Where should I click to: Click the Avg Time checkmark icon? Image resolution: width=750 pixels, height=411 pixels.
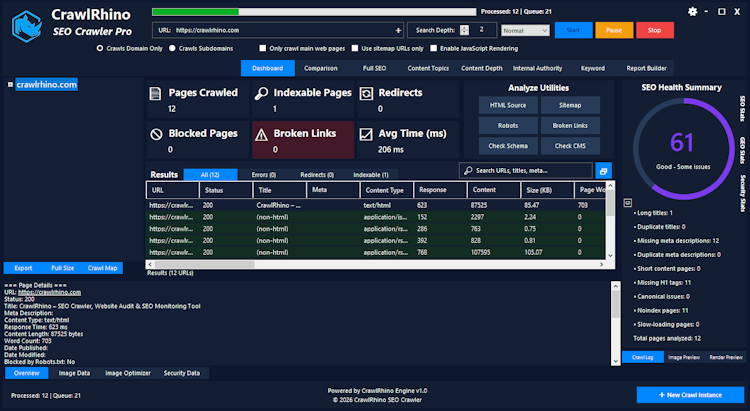click(366, 134)
